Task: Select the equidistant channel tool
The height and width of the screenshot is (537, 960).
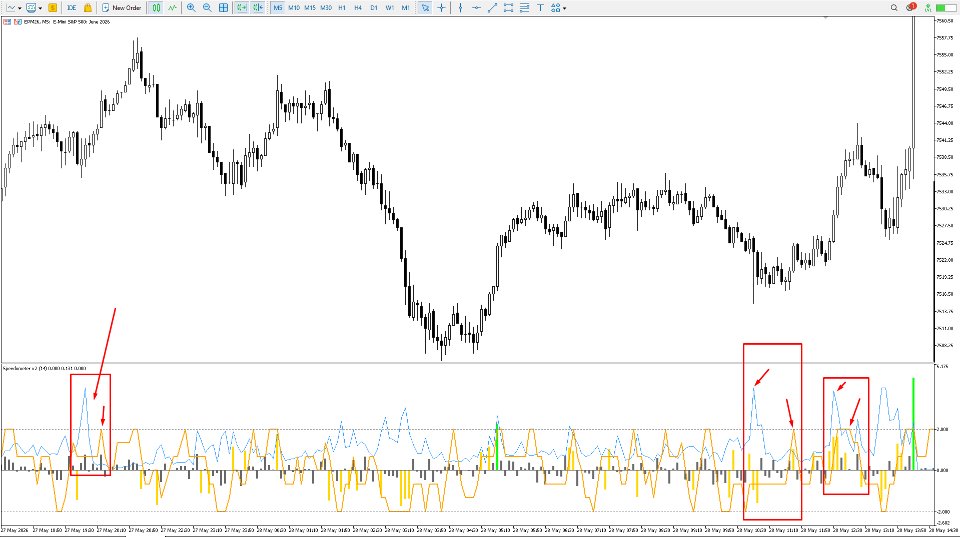Action: click(x=508, y=8)
